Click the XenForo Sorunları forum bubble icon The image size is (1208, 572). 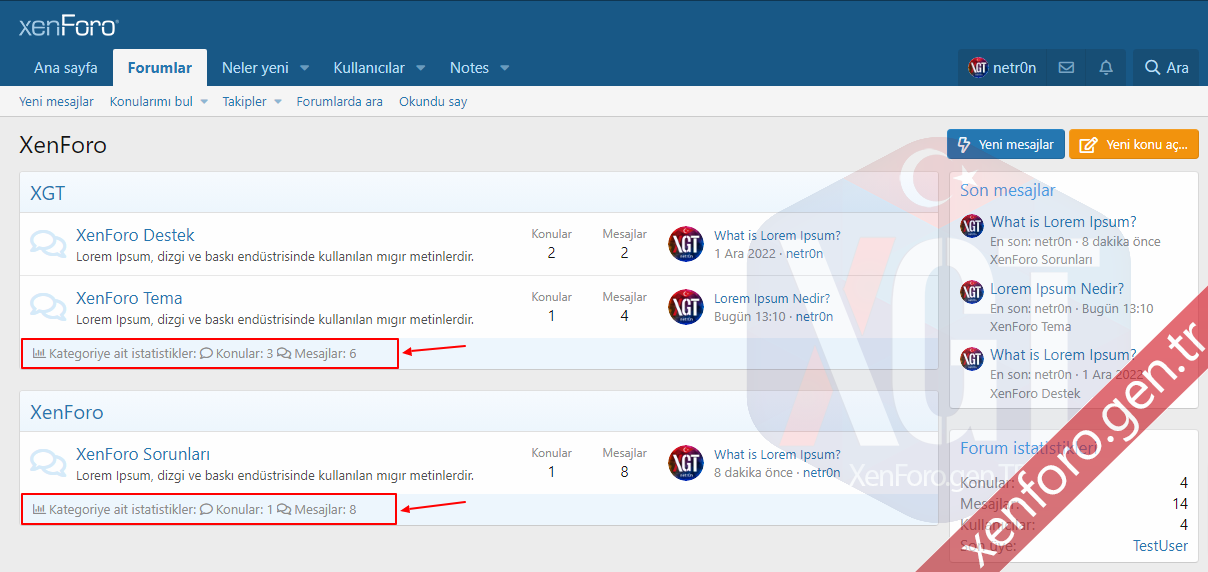coord(48,463)
